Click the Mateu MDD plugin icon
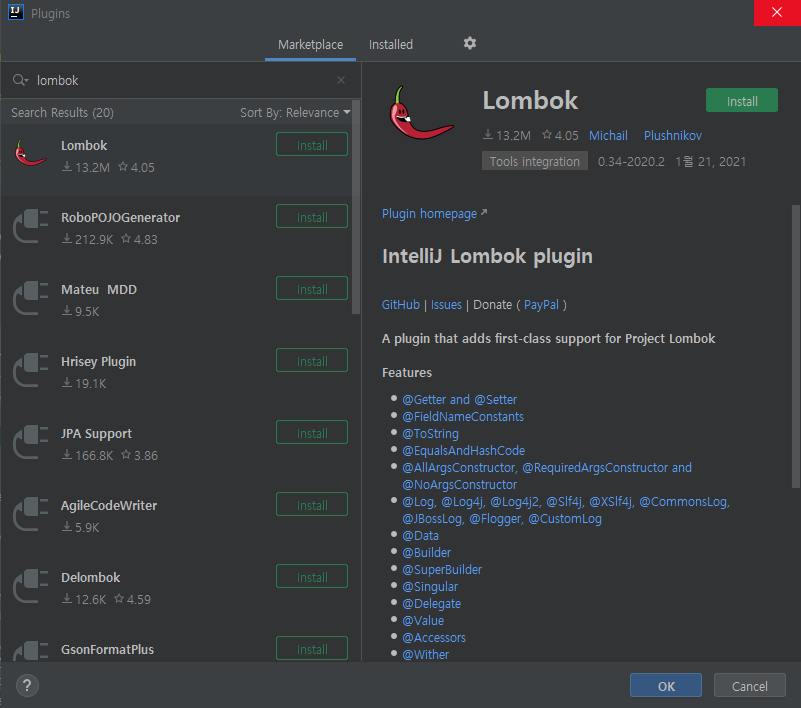 31,297
